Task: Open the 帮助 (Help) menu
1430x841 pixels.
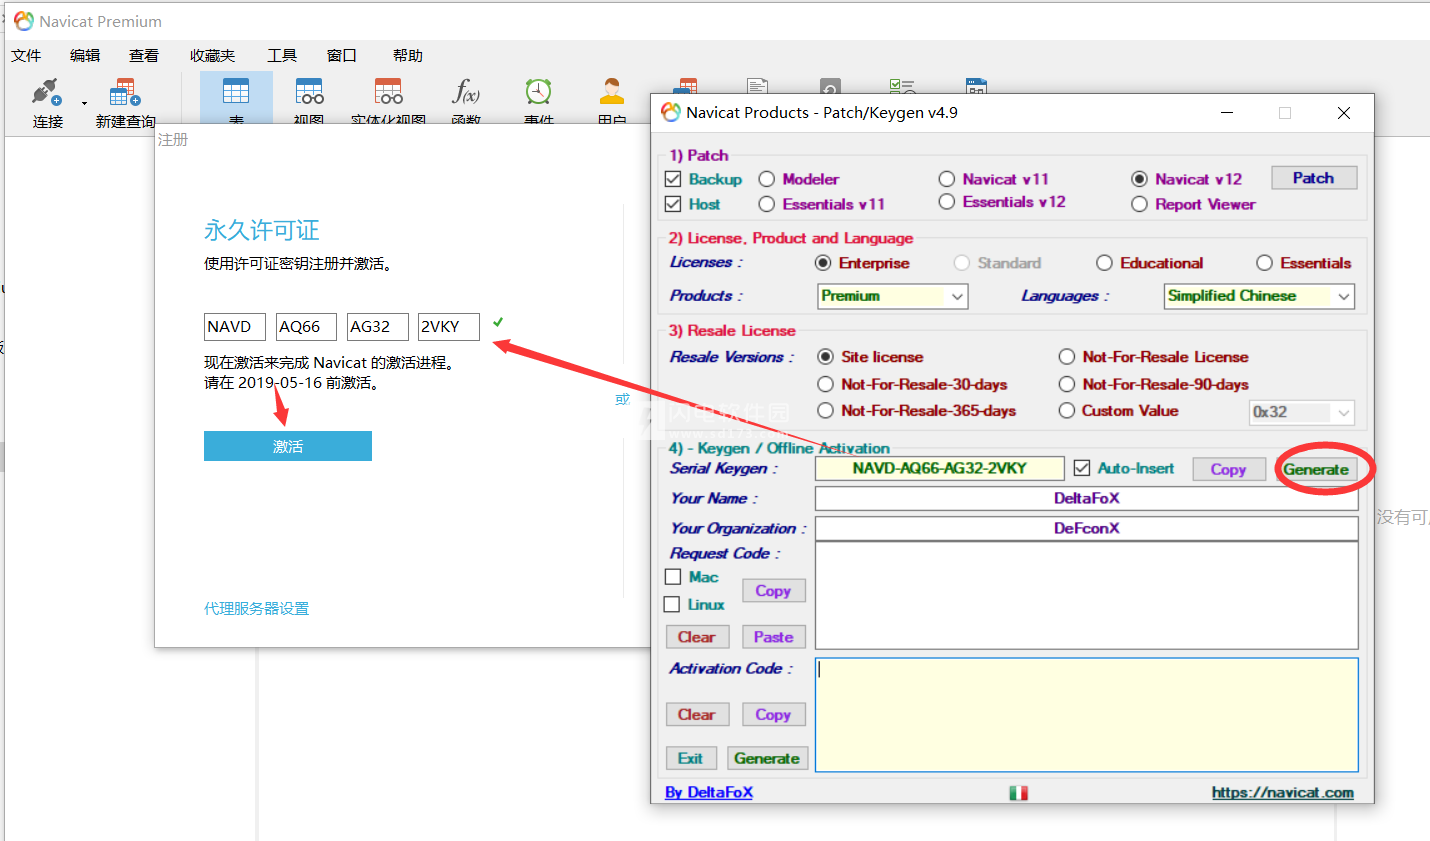Action: pyautogui.click(x=408, y=55)
